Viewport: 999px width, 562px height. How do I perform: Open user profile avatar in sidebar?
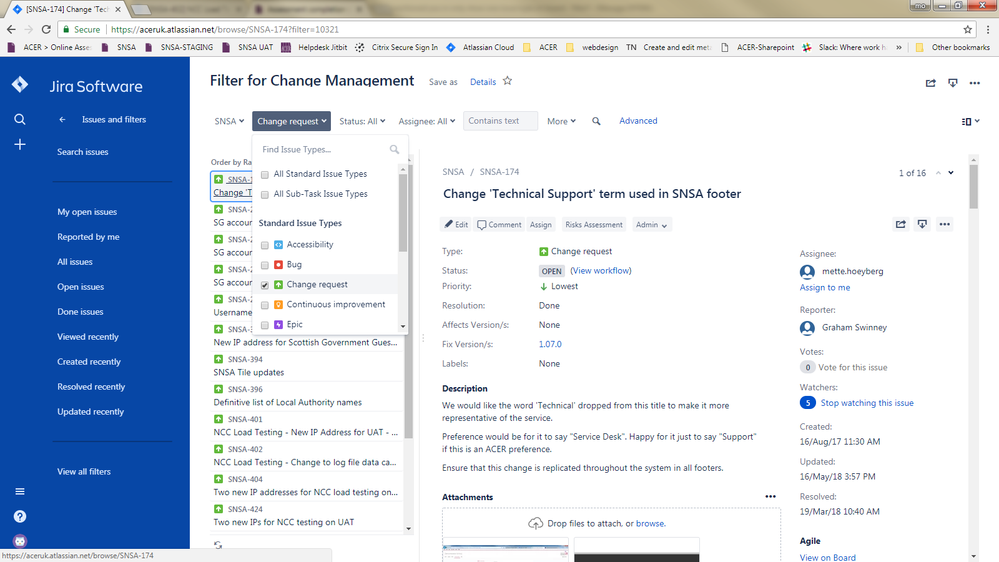coord(20,541)
